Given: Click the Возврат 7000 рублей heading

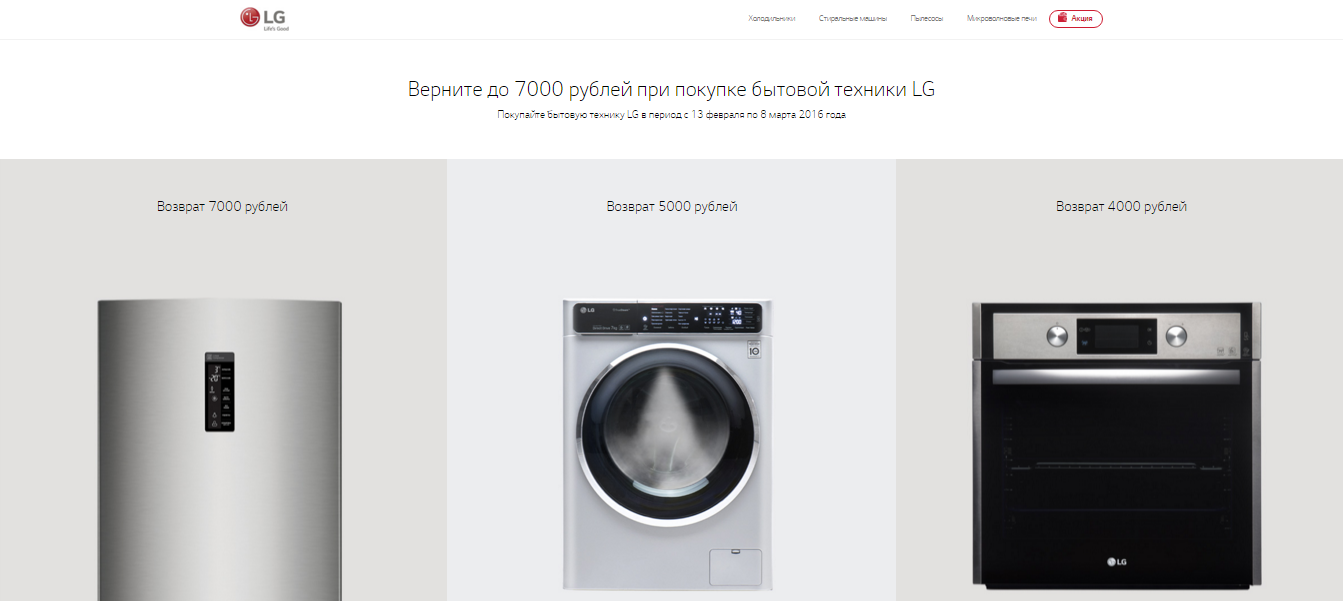Looking at the screenshot, I should point(222,207).
